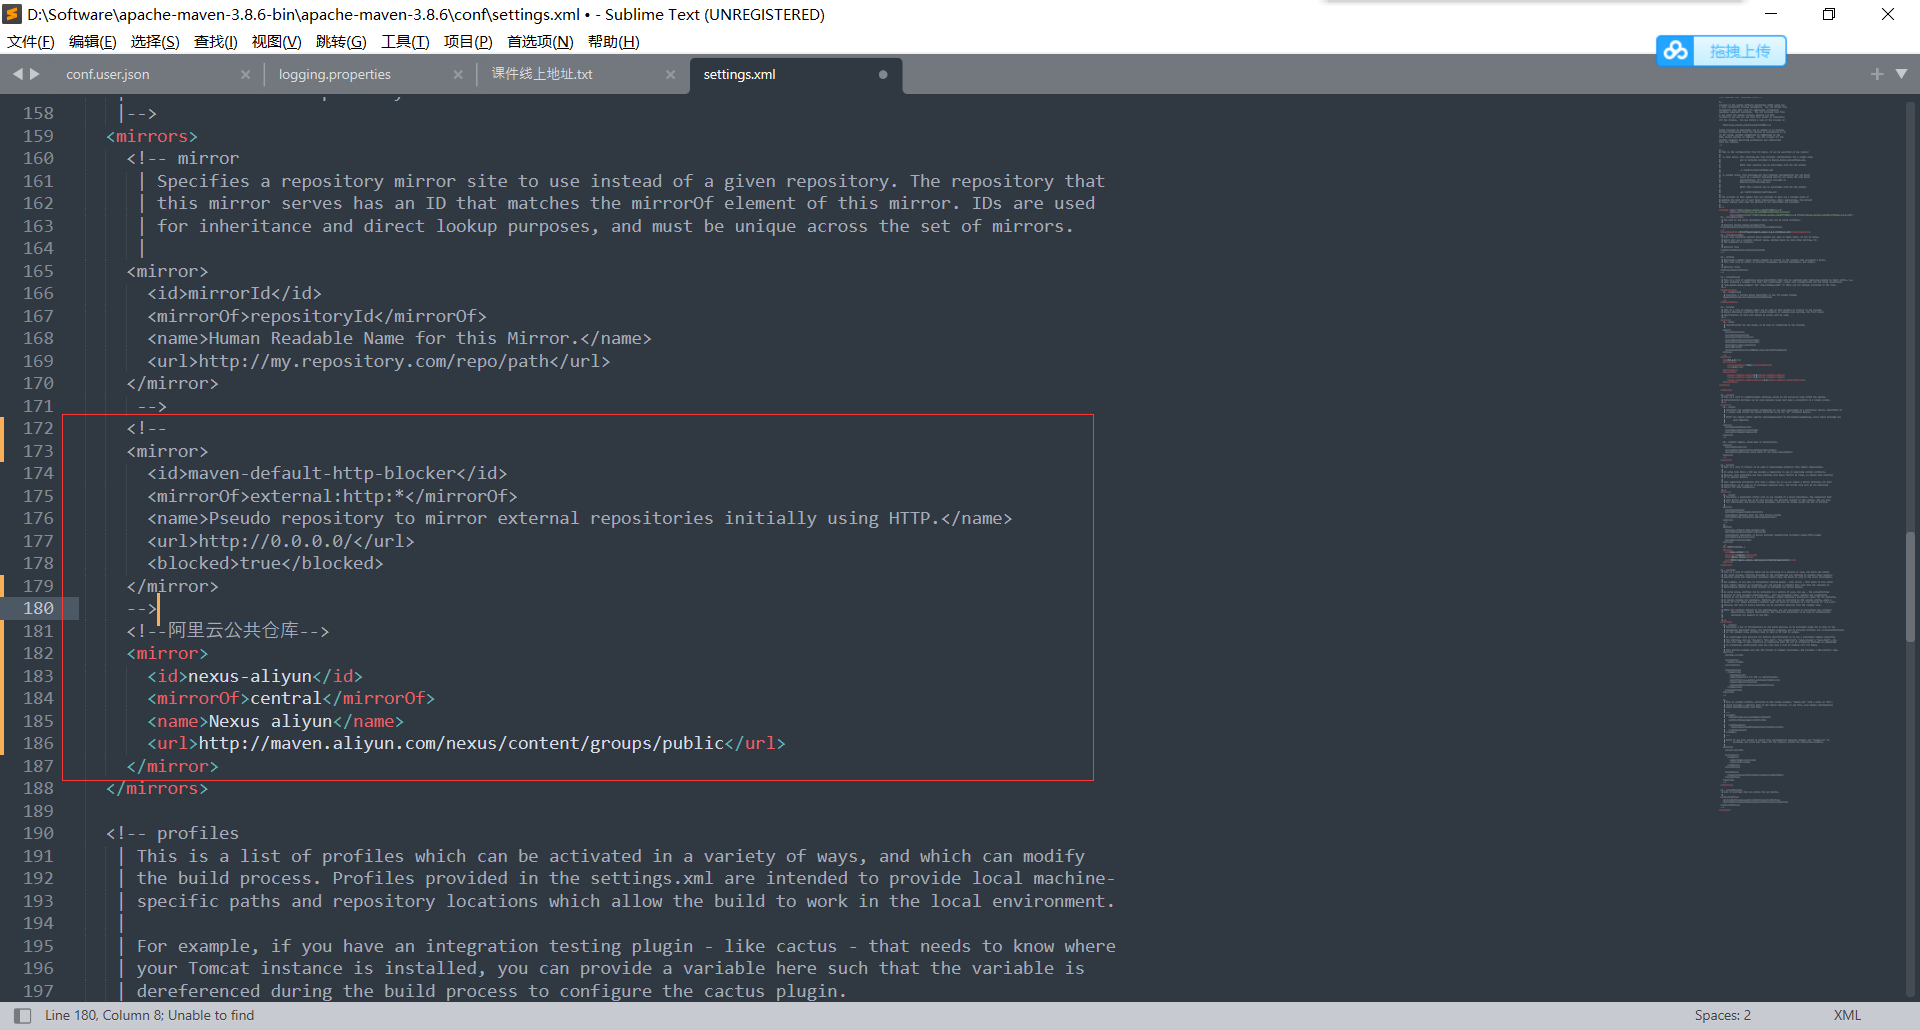Open the Spaces: 2 indentation menu
Viewport: 1920px width, 1030px height.
(x=1722, y=1015)
